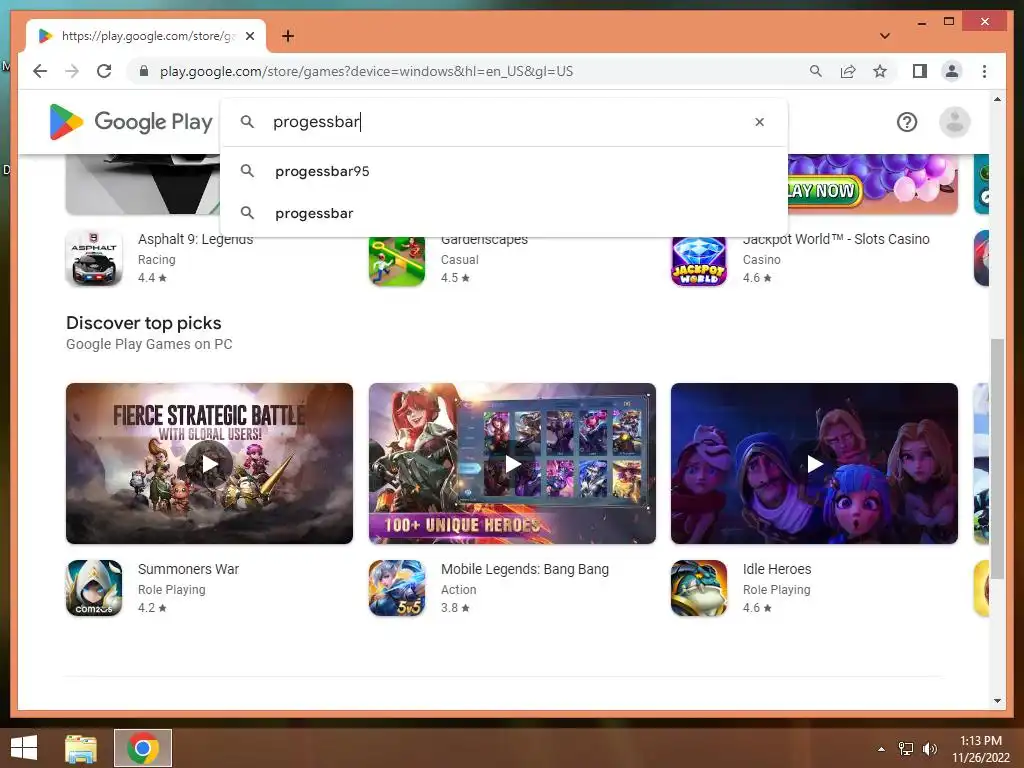
Task: Open Jackpot World – Slots Casino title
Action: pos(836,240)
